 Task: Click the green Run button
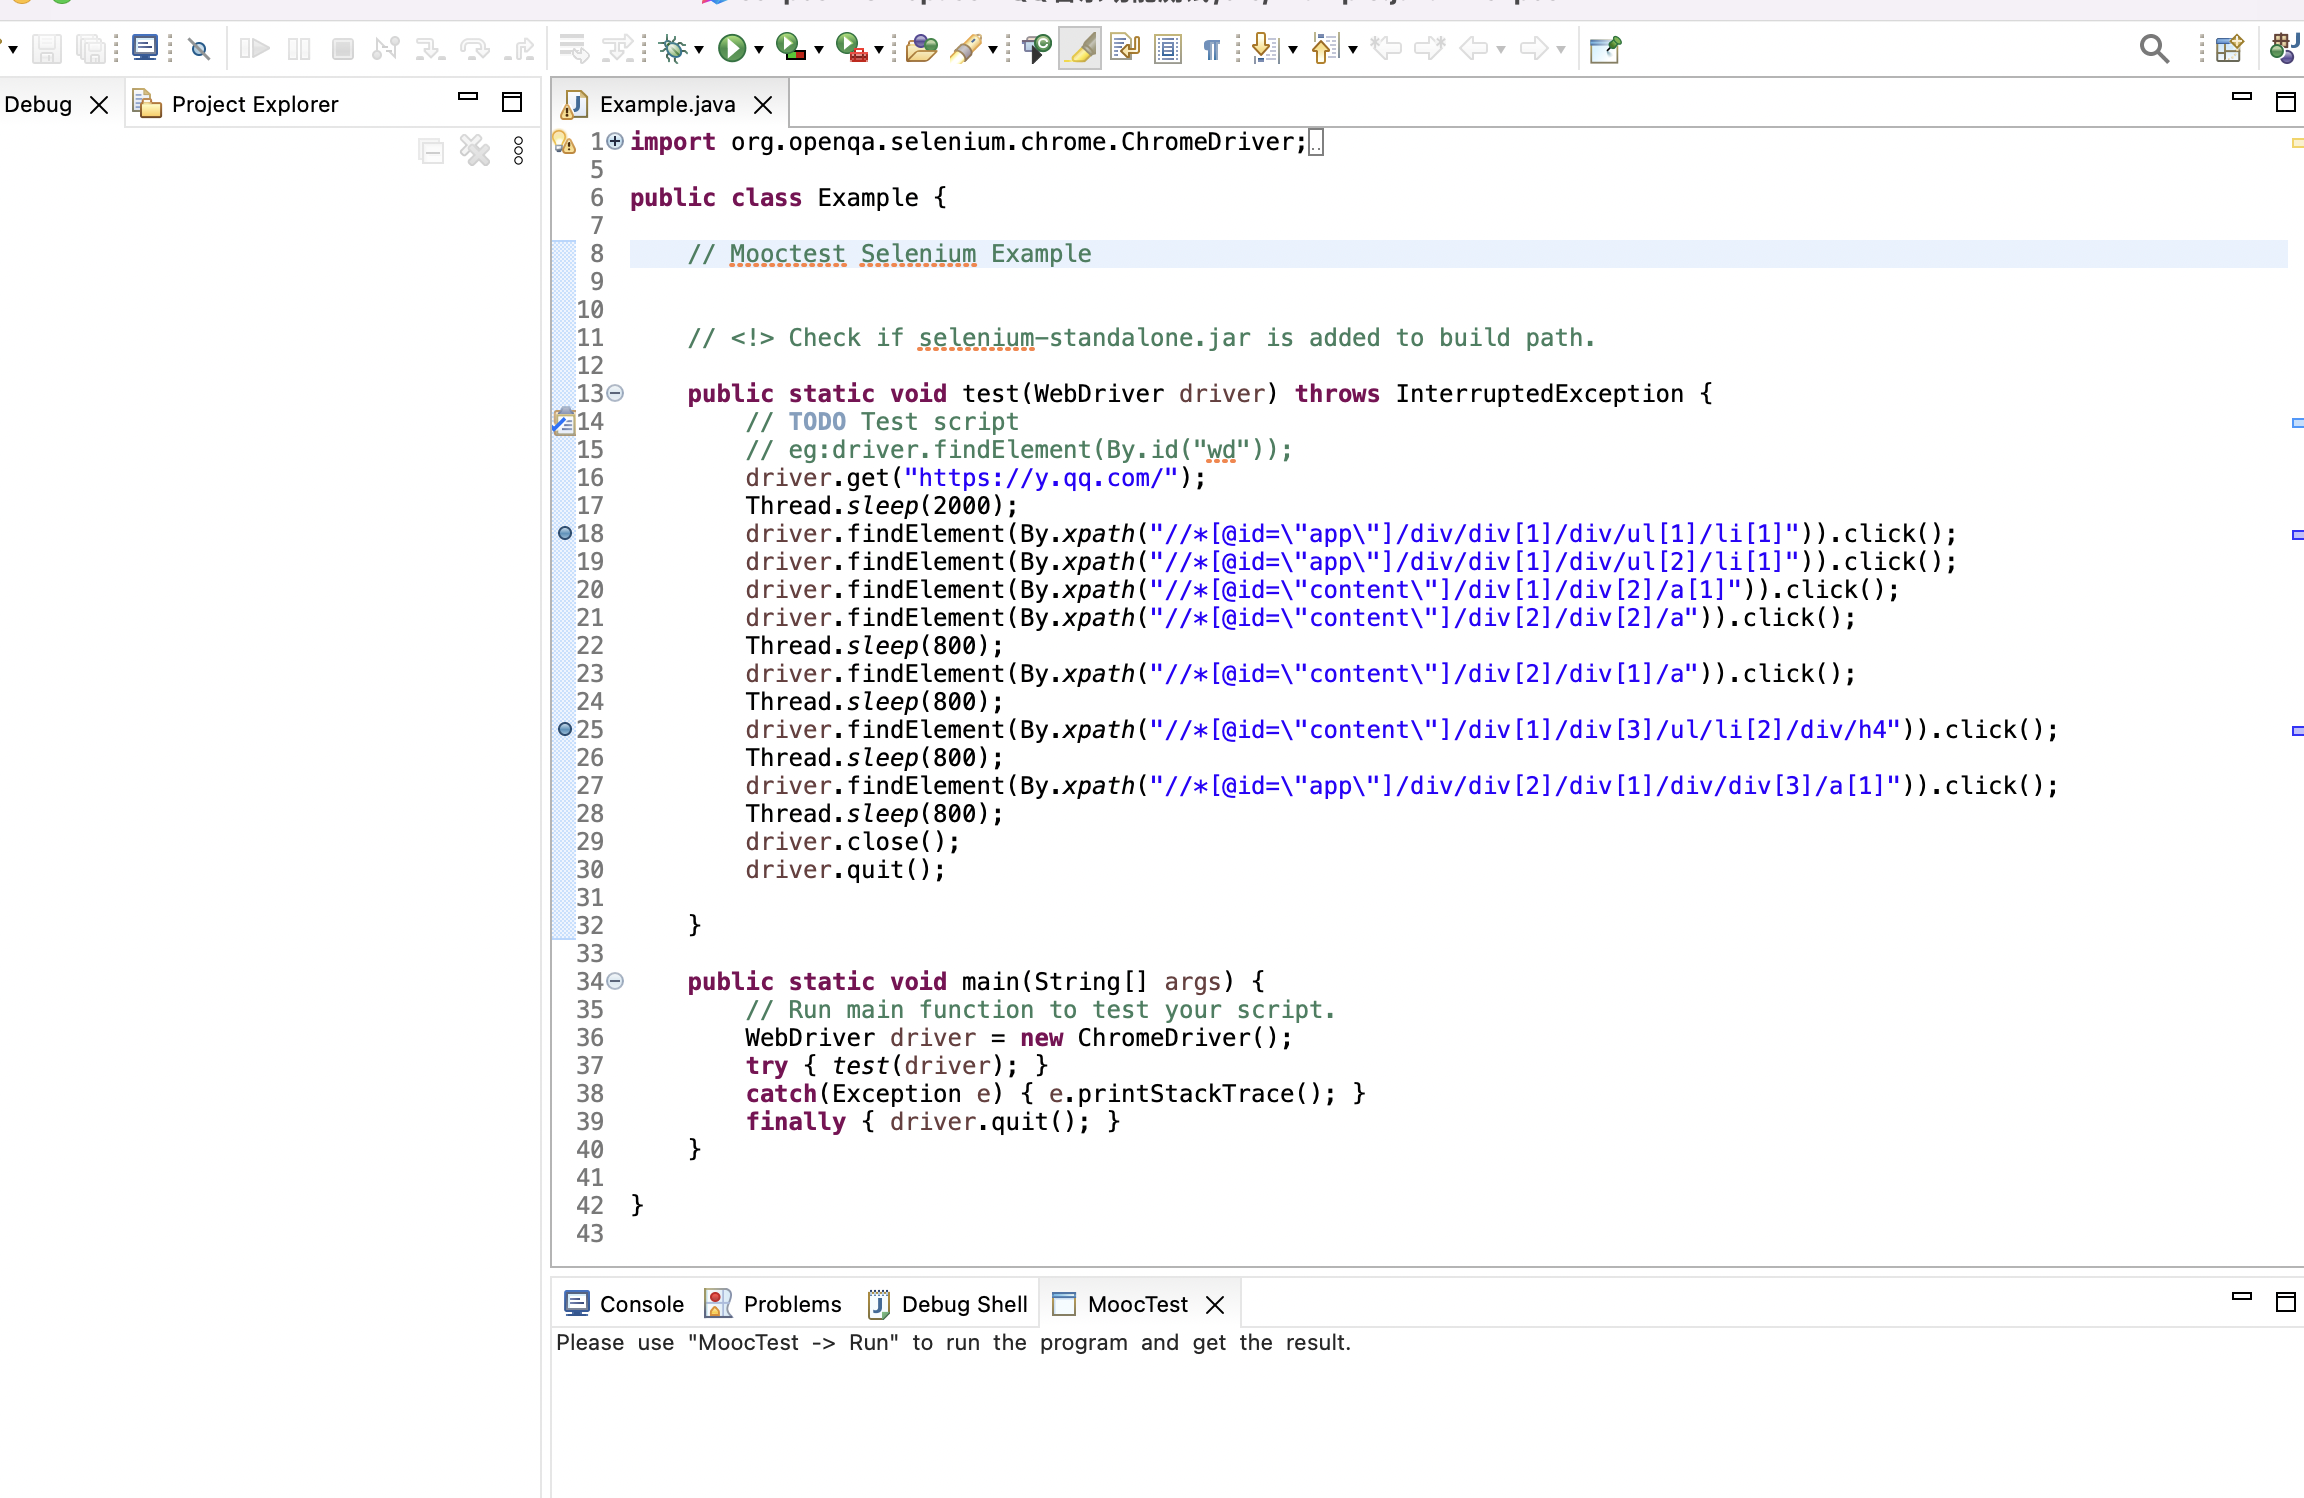(732, 48)
